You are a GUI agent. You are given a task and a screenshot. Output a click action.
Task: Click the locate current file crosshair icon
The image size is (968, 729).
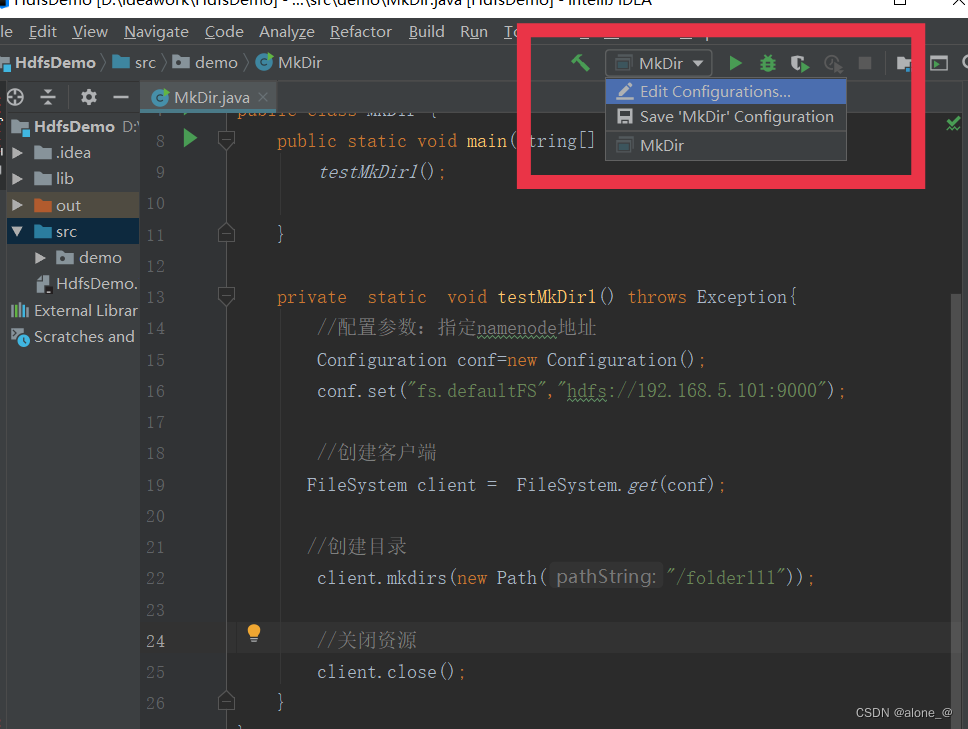pos(15,97)
